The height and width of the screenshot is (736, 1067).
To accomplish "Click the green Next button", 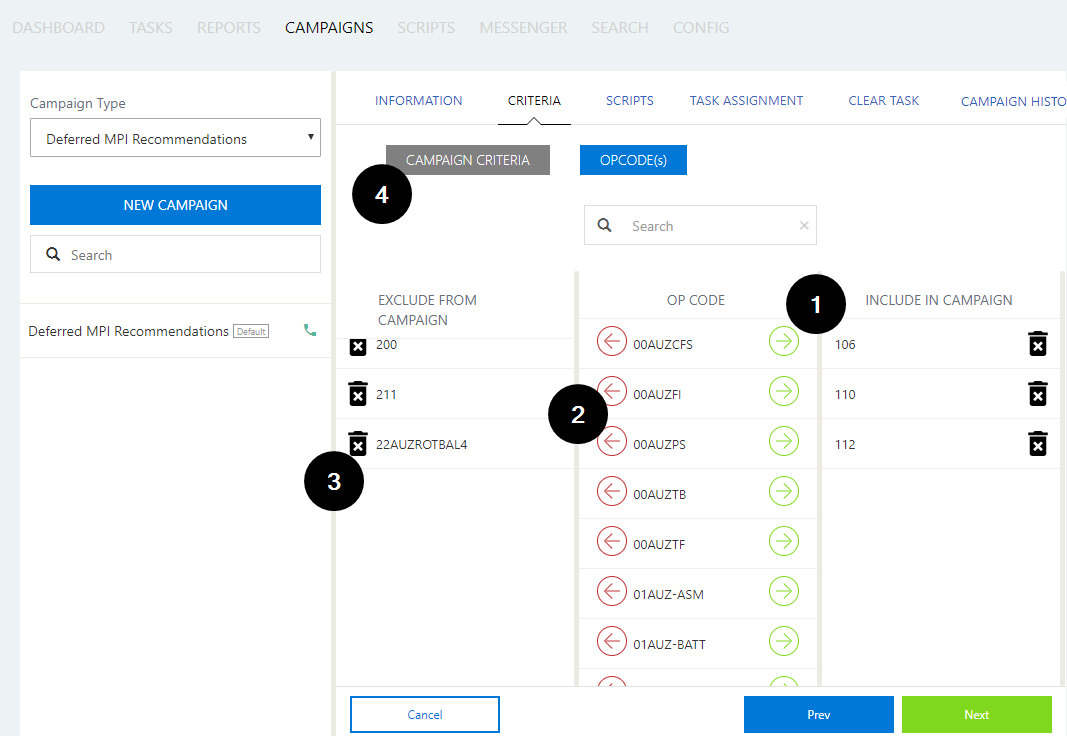I will pos(976,715).
